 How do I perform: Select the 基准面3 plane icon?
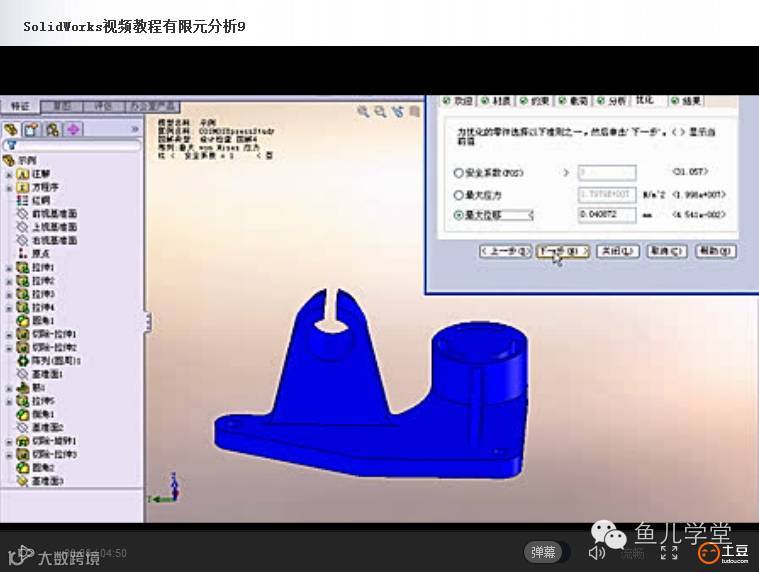pos(23,481)
